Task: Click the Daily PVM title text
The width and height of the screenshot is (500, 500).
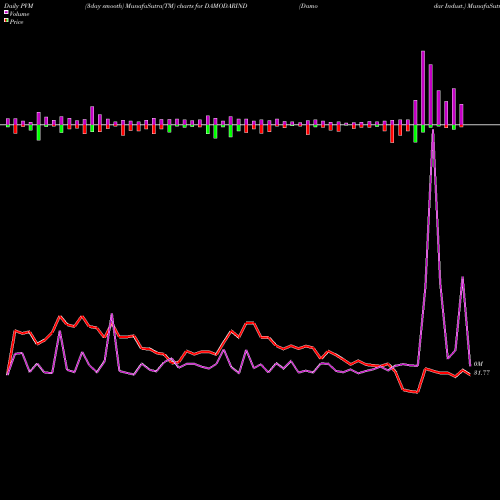Action: [x=19, y=6]
